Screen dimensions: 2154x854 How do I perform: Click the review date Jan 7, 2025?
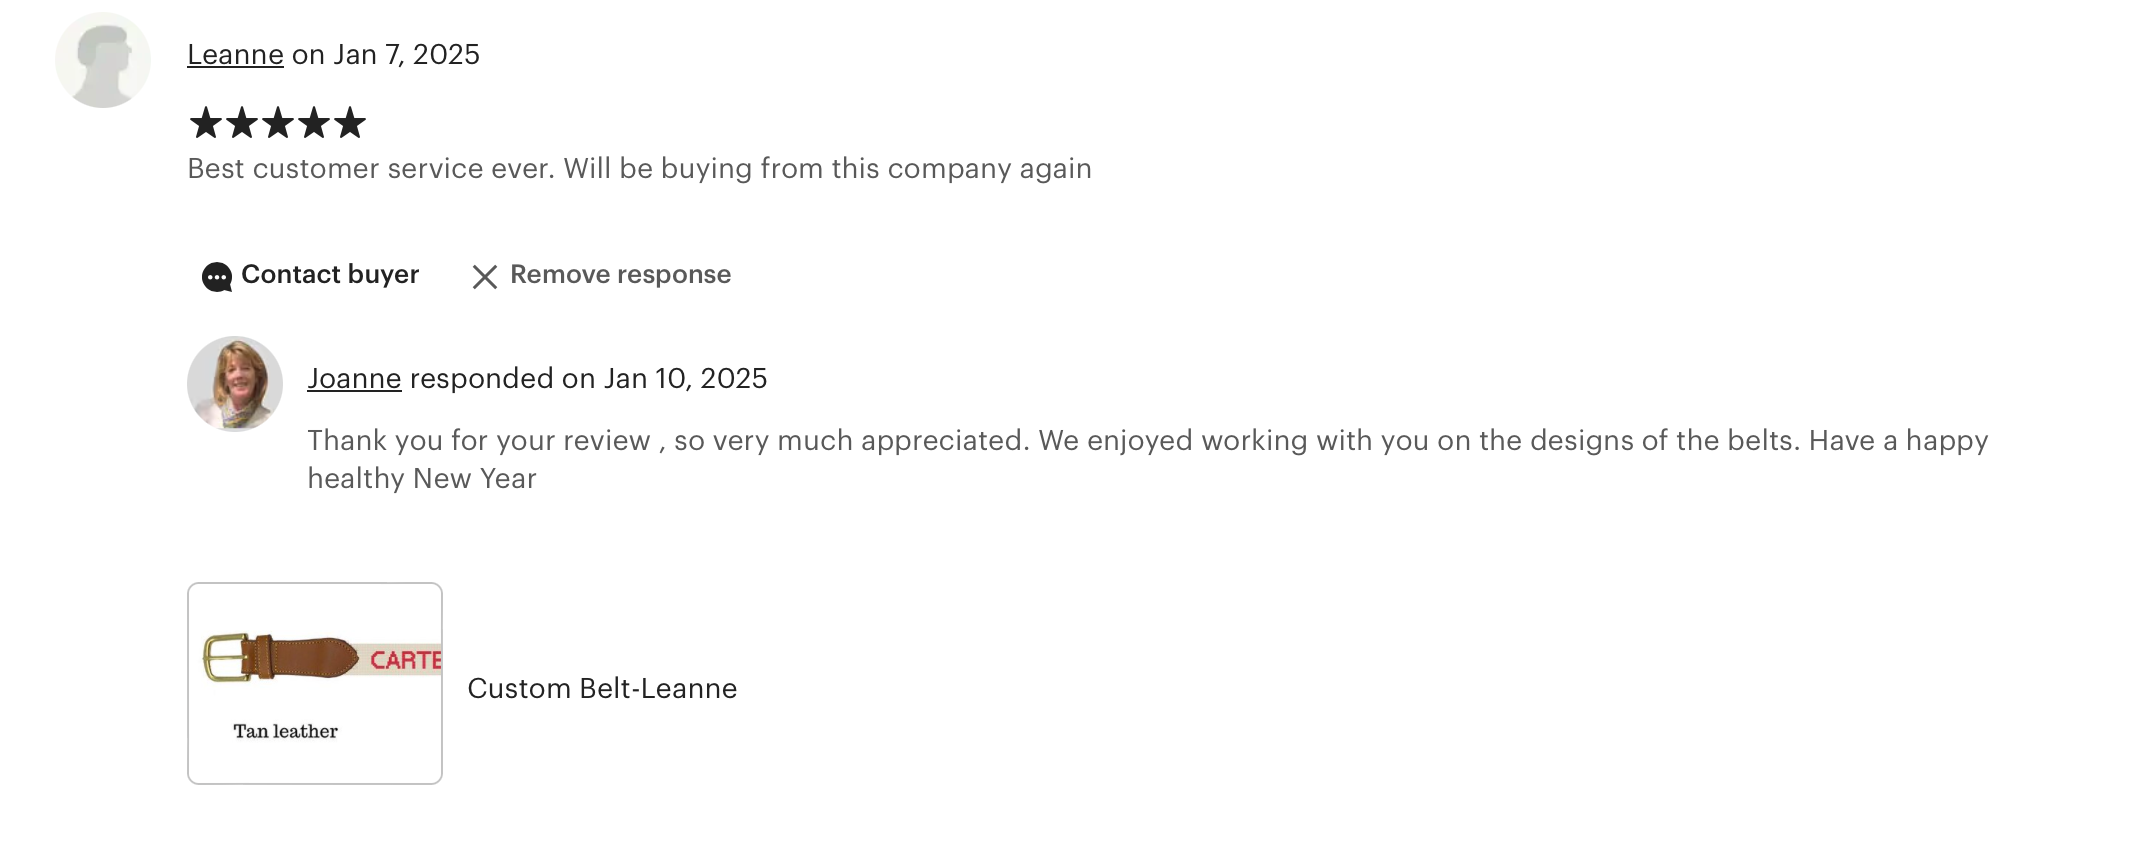click(406, 55)
